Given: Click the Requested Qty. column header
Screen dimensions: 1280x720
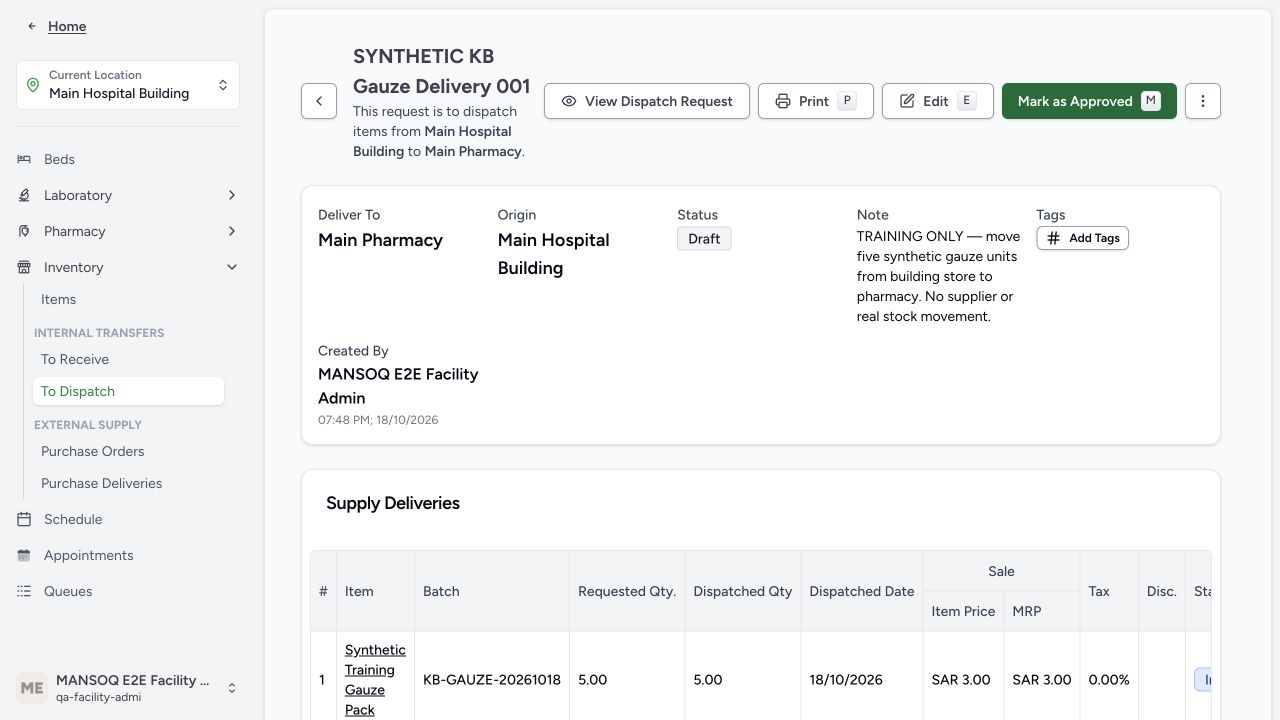Looking at the screenshot, I should pyautogui.click(x=627, y=591).
